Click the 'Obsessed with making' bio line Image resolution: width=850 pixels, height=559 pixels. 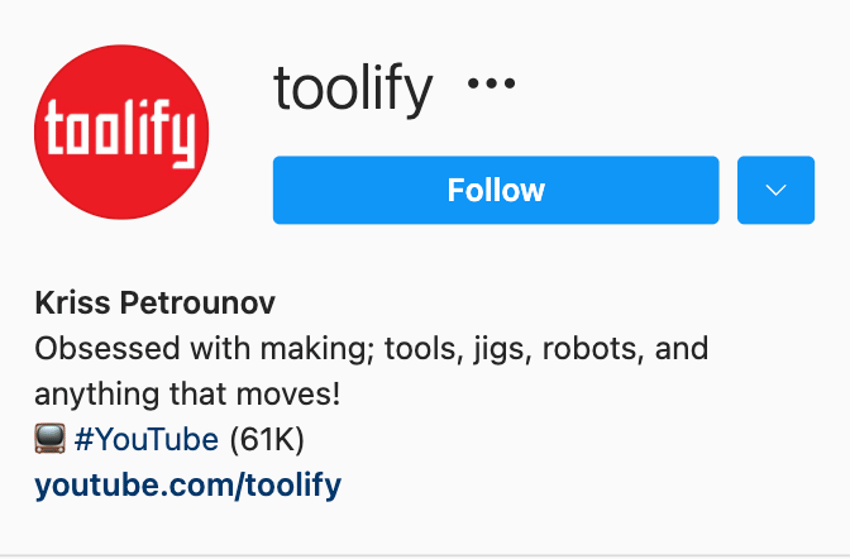coord(371,349)
